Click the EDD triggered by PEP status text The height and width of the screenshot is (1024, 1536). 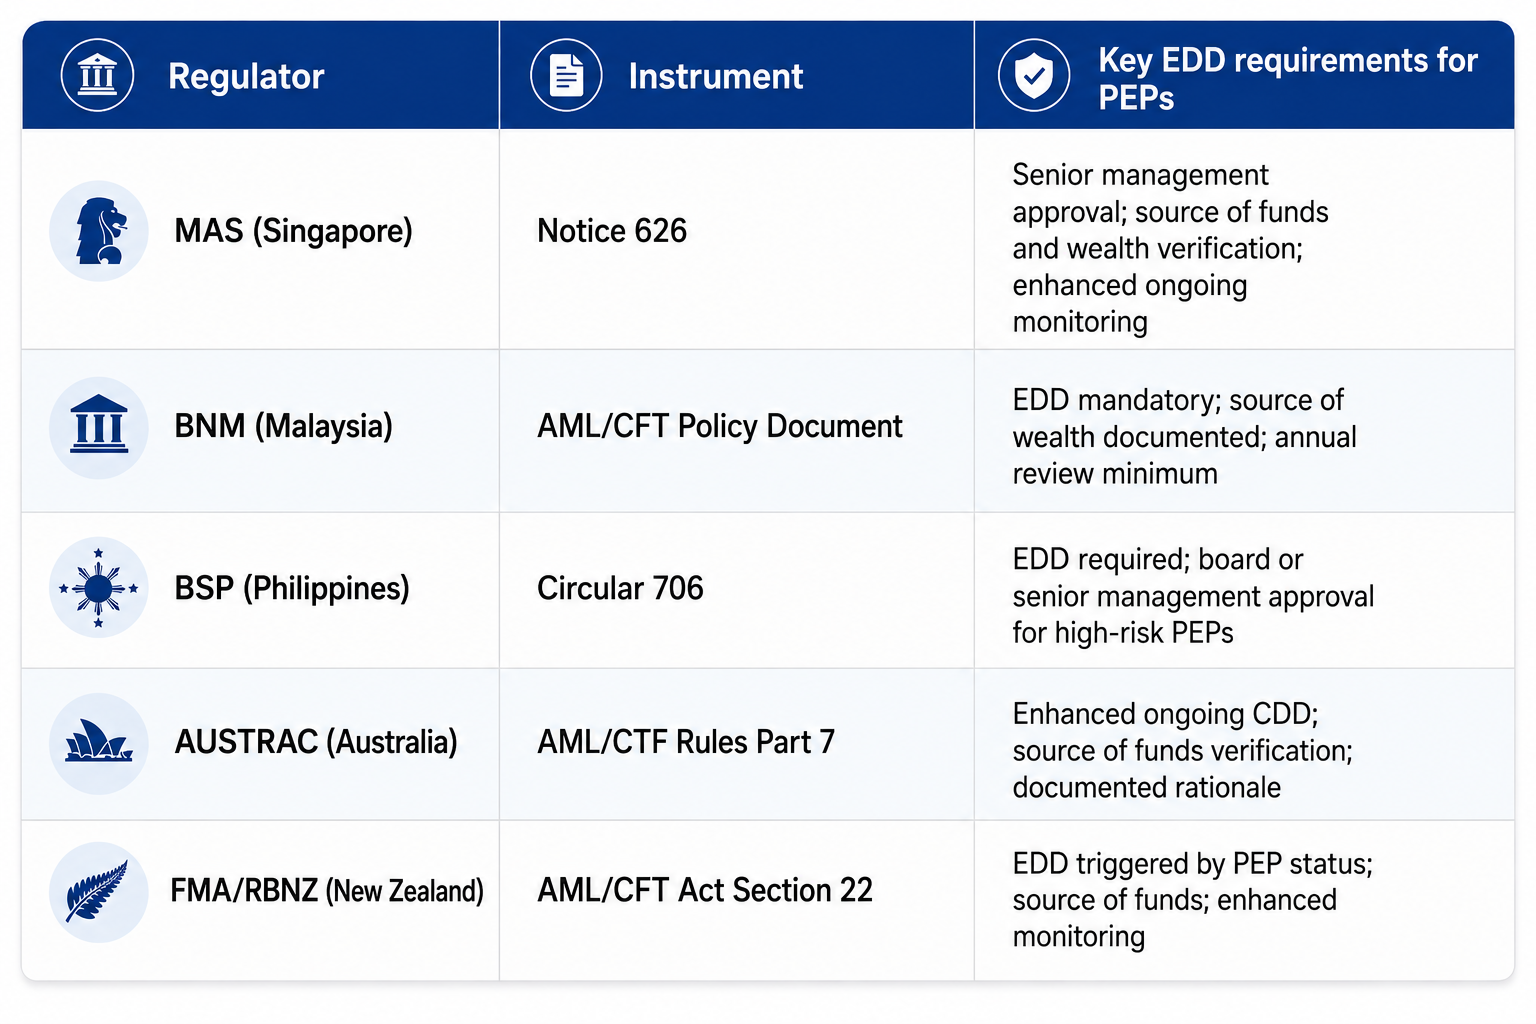click(x=1193, y=899)
